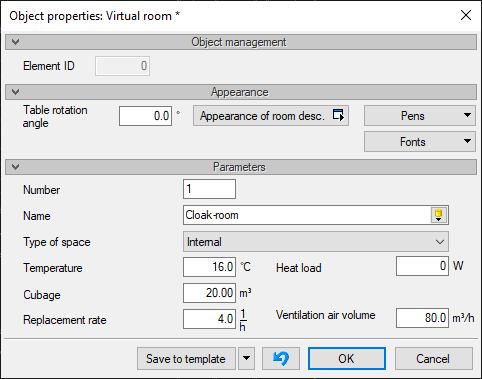Viewport: 482px width, 379px height.
Task: Click the Table rotation angle field
Action: [x=145, y=116]
